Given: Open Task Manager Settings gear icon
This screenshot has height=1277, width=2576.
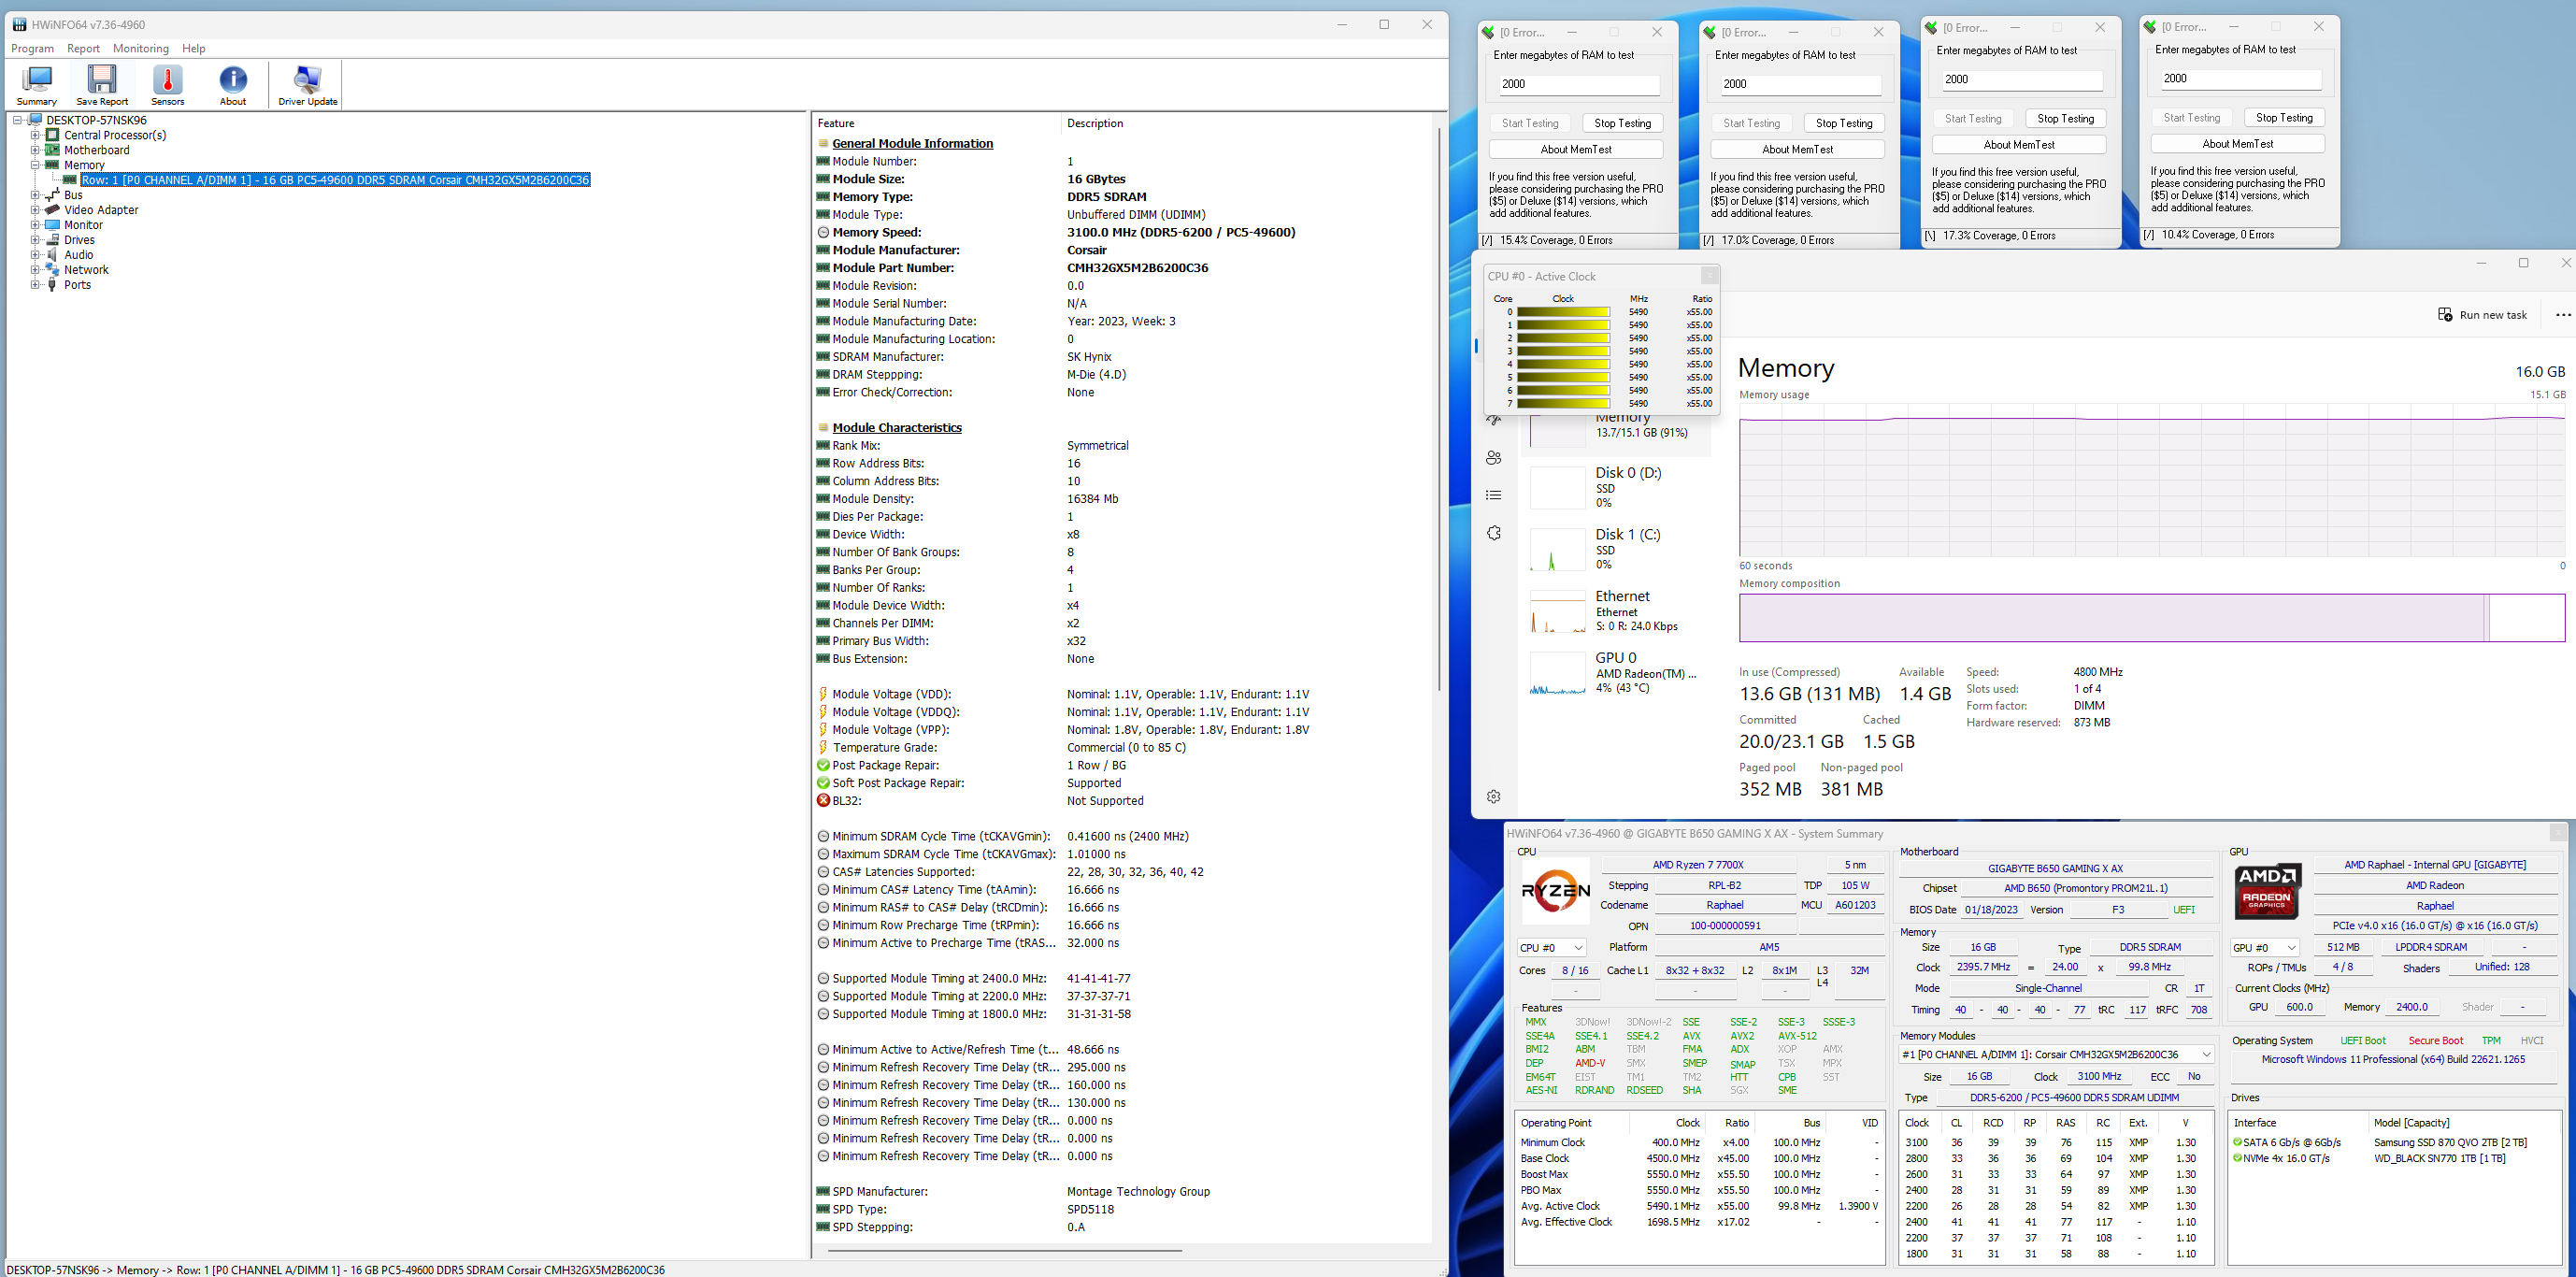Looking at the screenshot, I should [1494, 797].
